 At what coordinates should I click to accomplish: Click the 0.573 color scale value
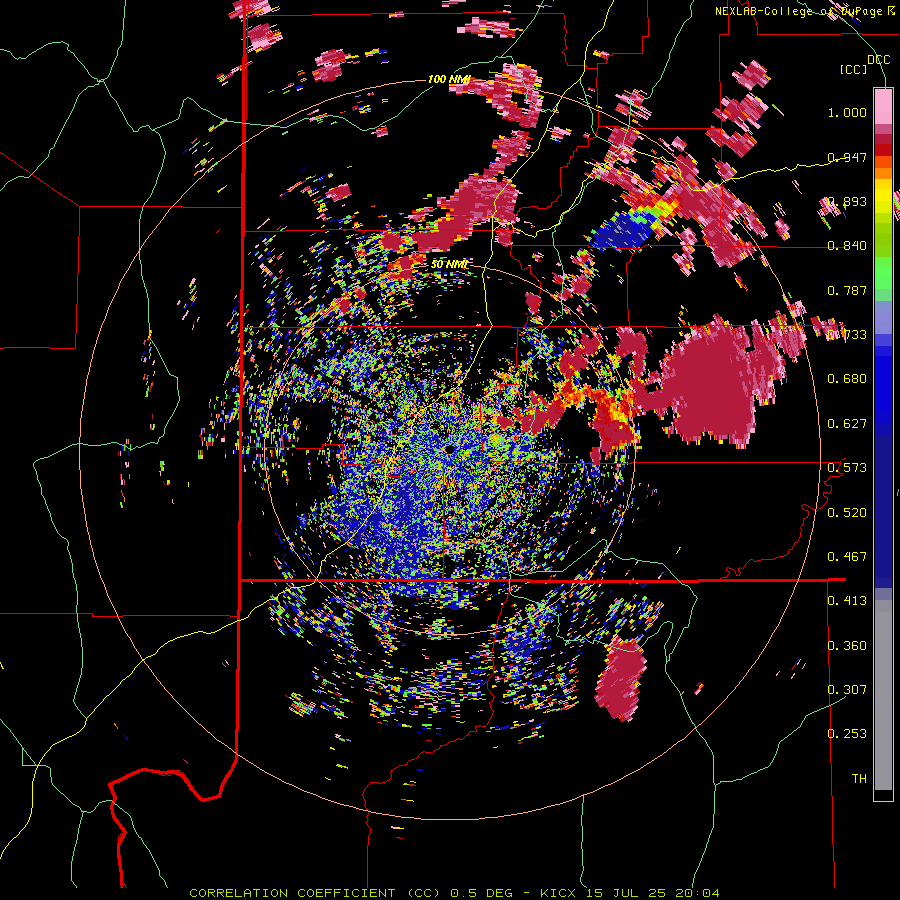847,468
